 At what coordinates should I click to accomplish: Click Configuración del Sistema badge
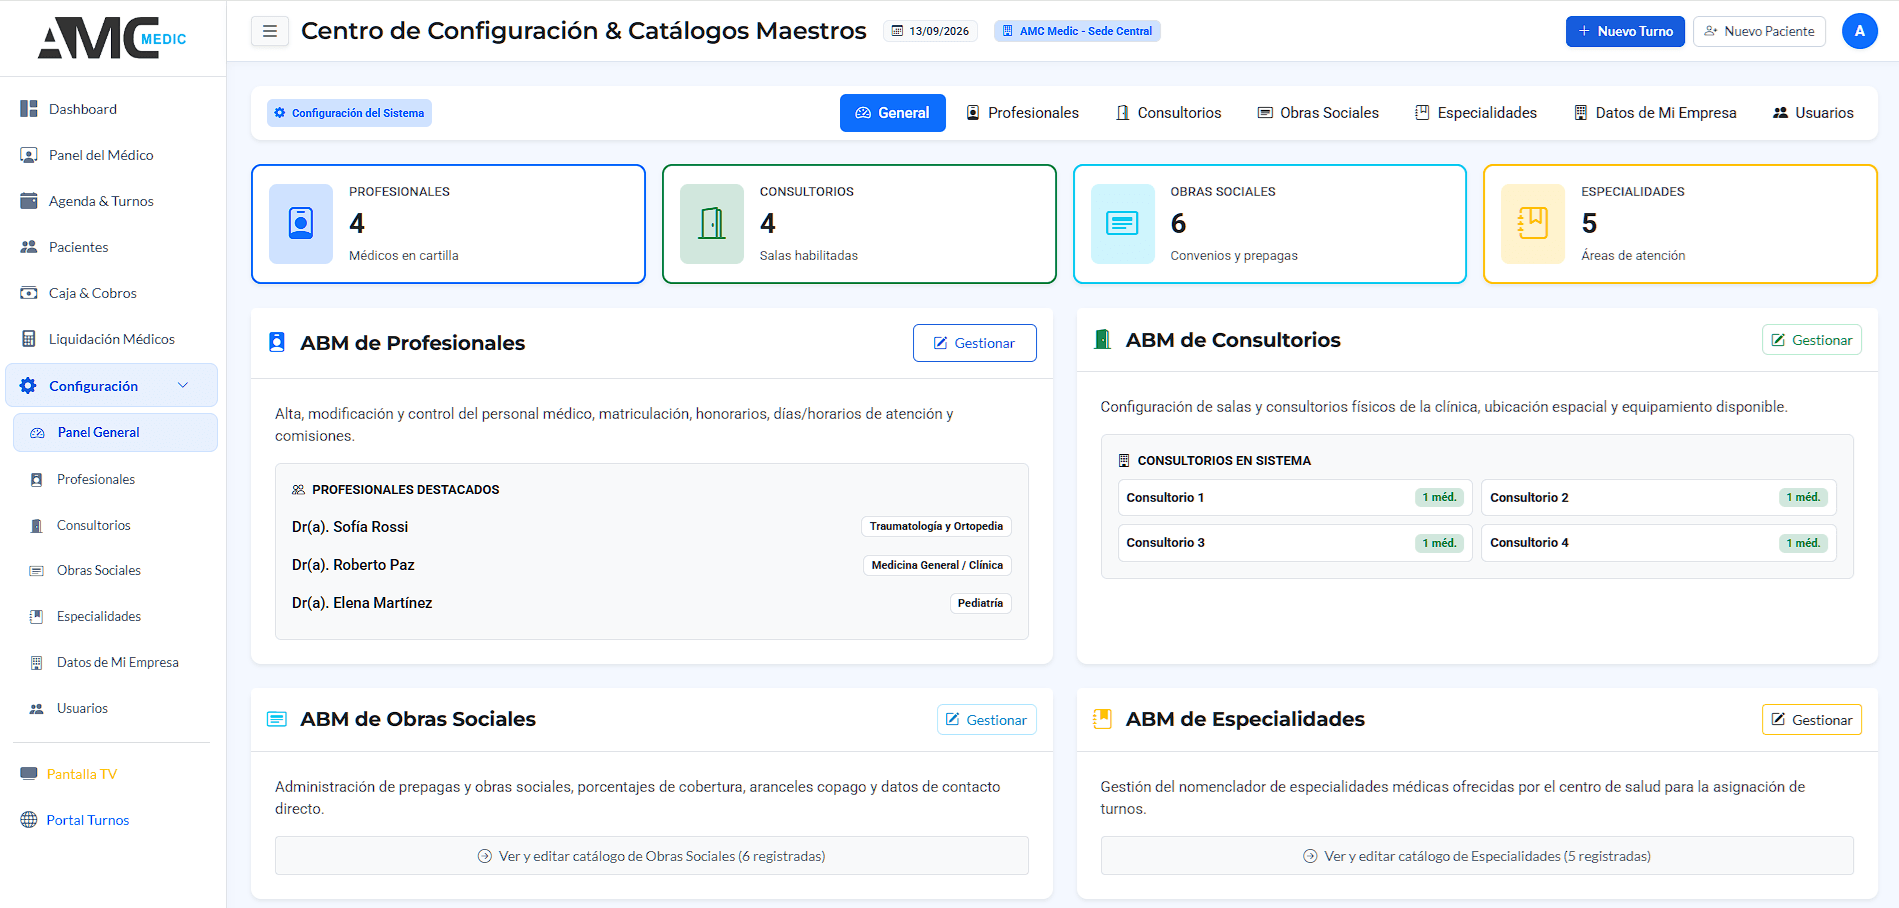coord(349,113)
